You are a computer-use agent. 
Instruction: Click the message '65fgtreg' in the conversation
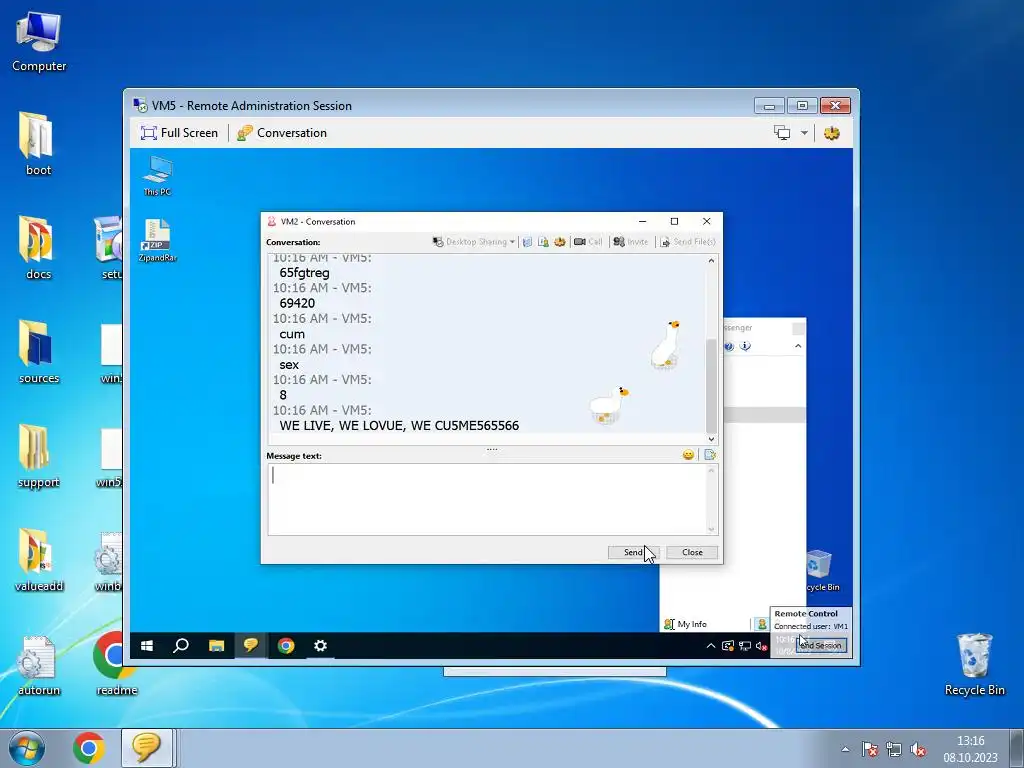(x=304, y=273)
